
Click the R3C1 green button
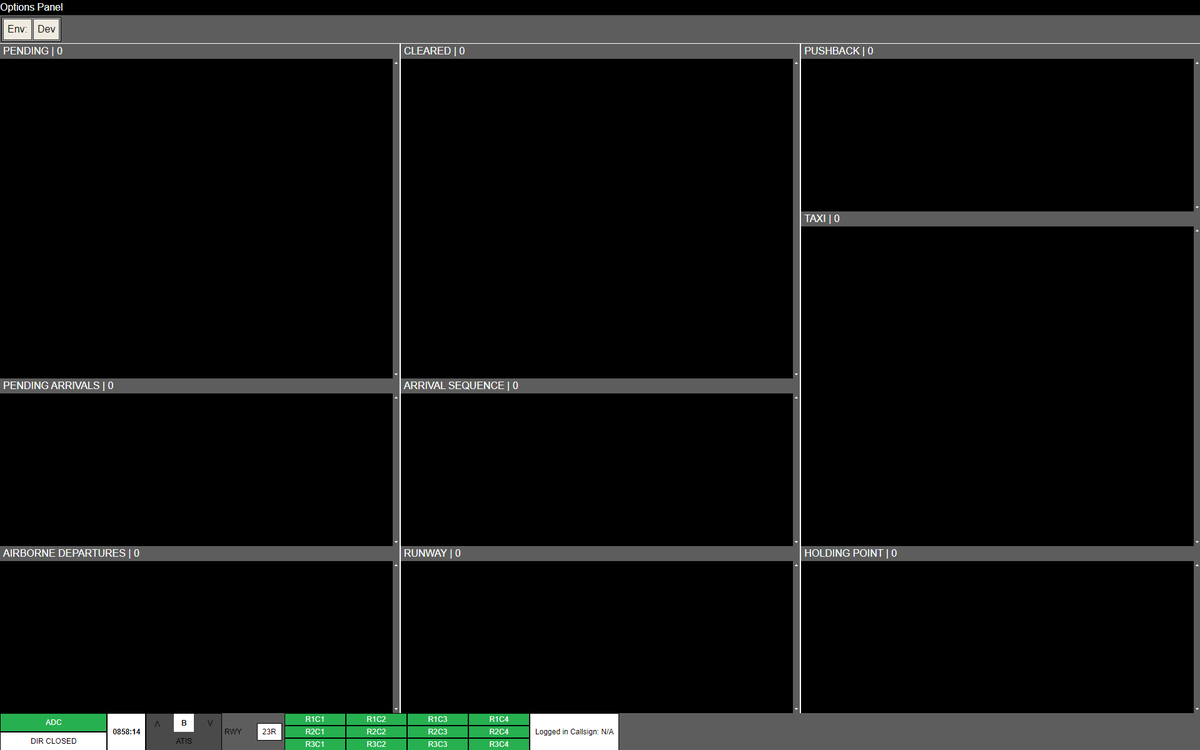(315, 744)
